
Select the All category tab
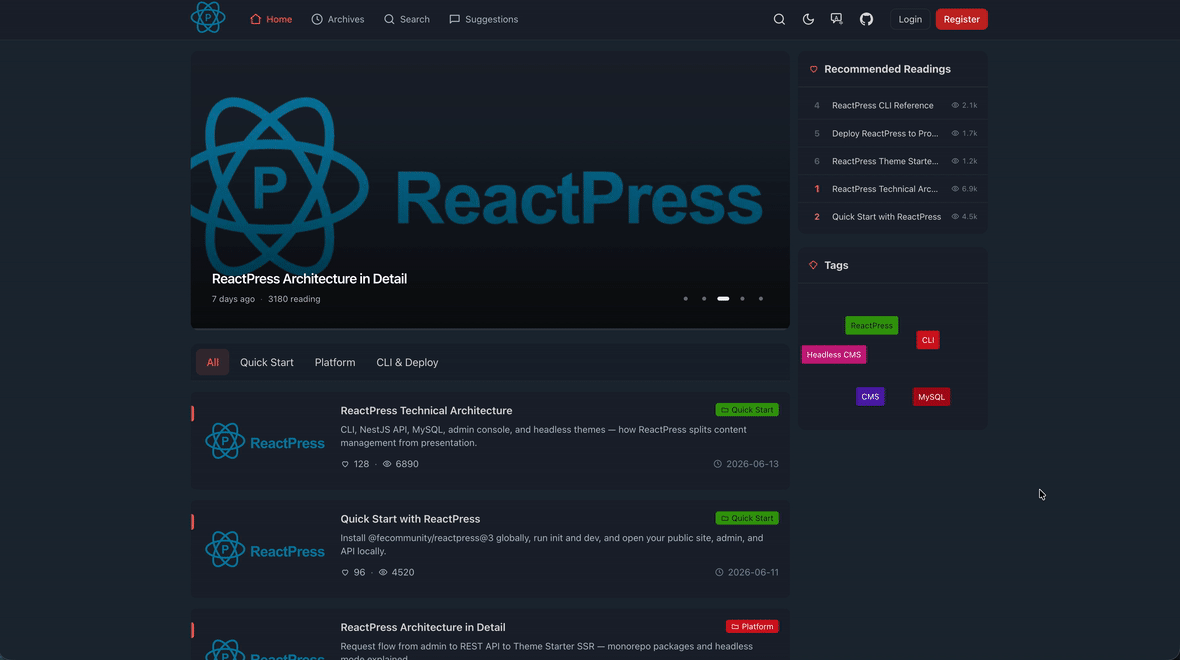[213, 362]
